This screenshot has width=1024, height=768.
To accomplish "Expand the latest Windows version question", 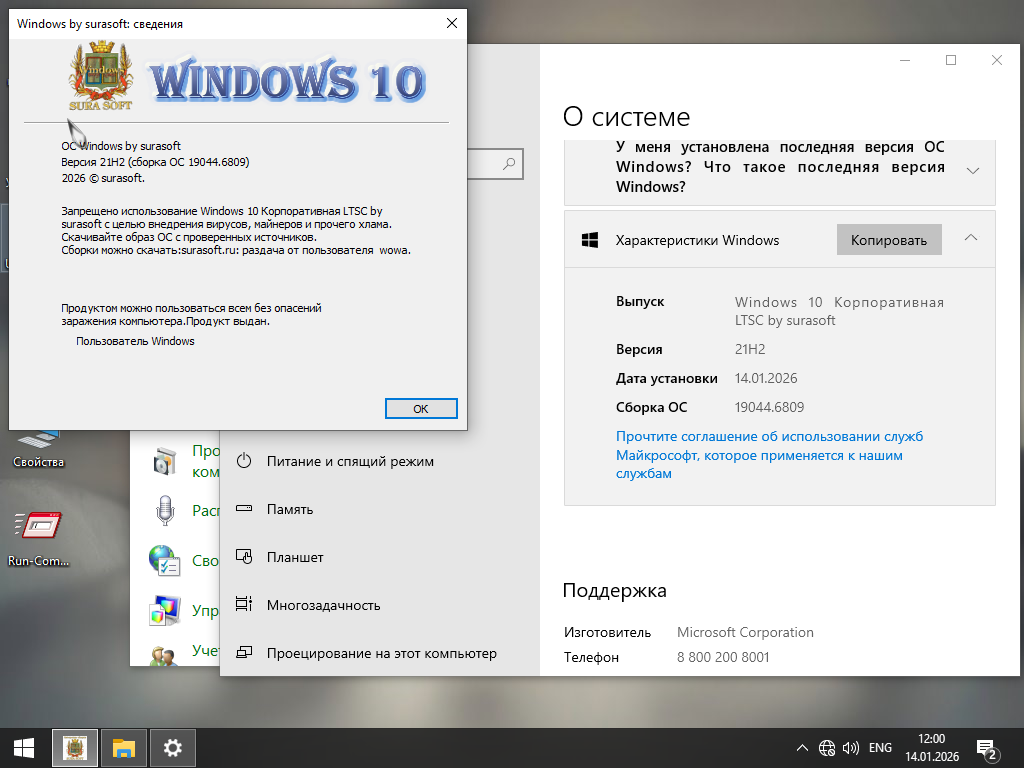I will (x=972, y=170).
